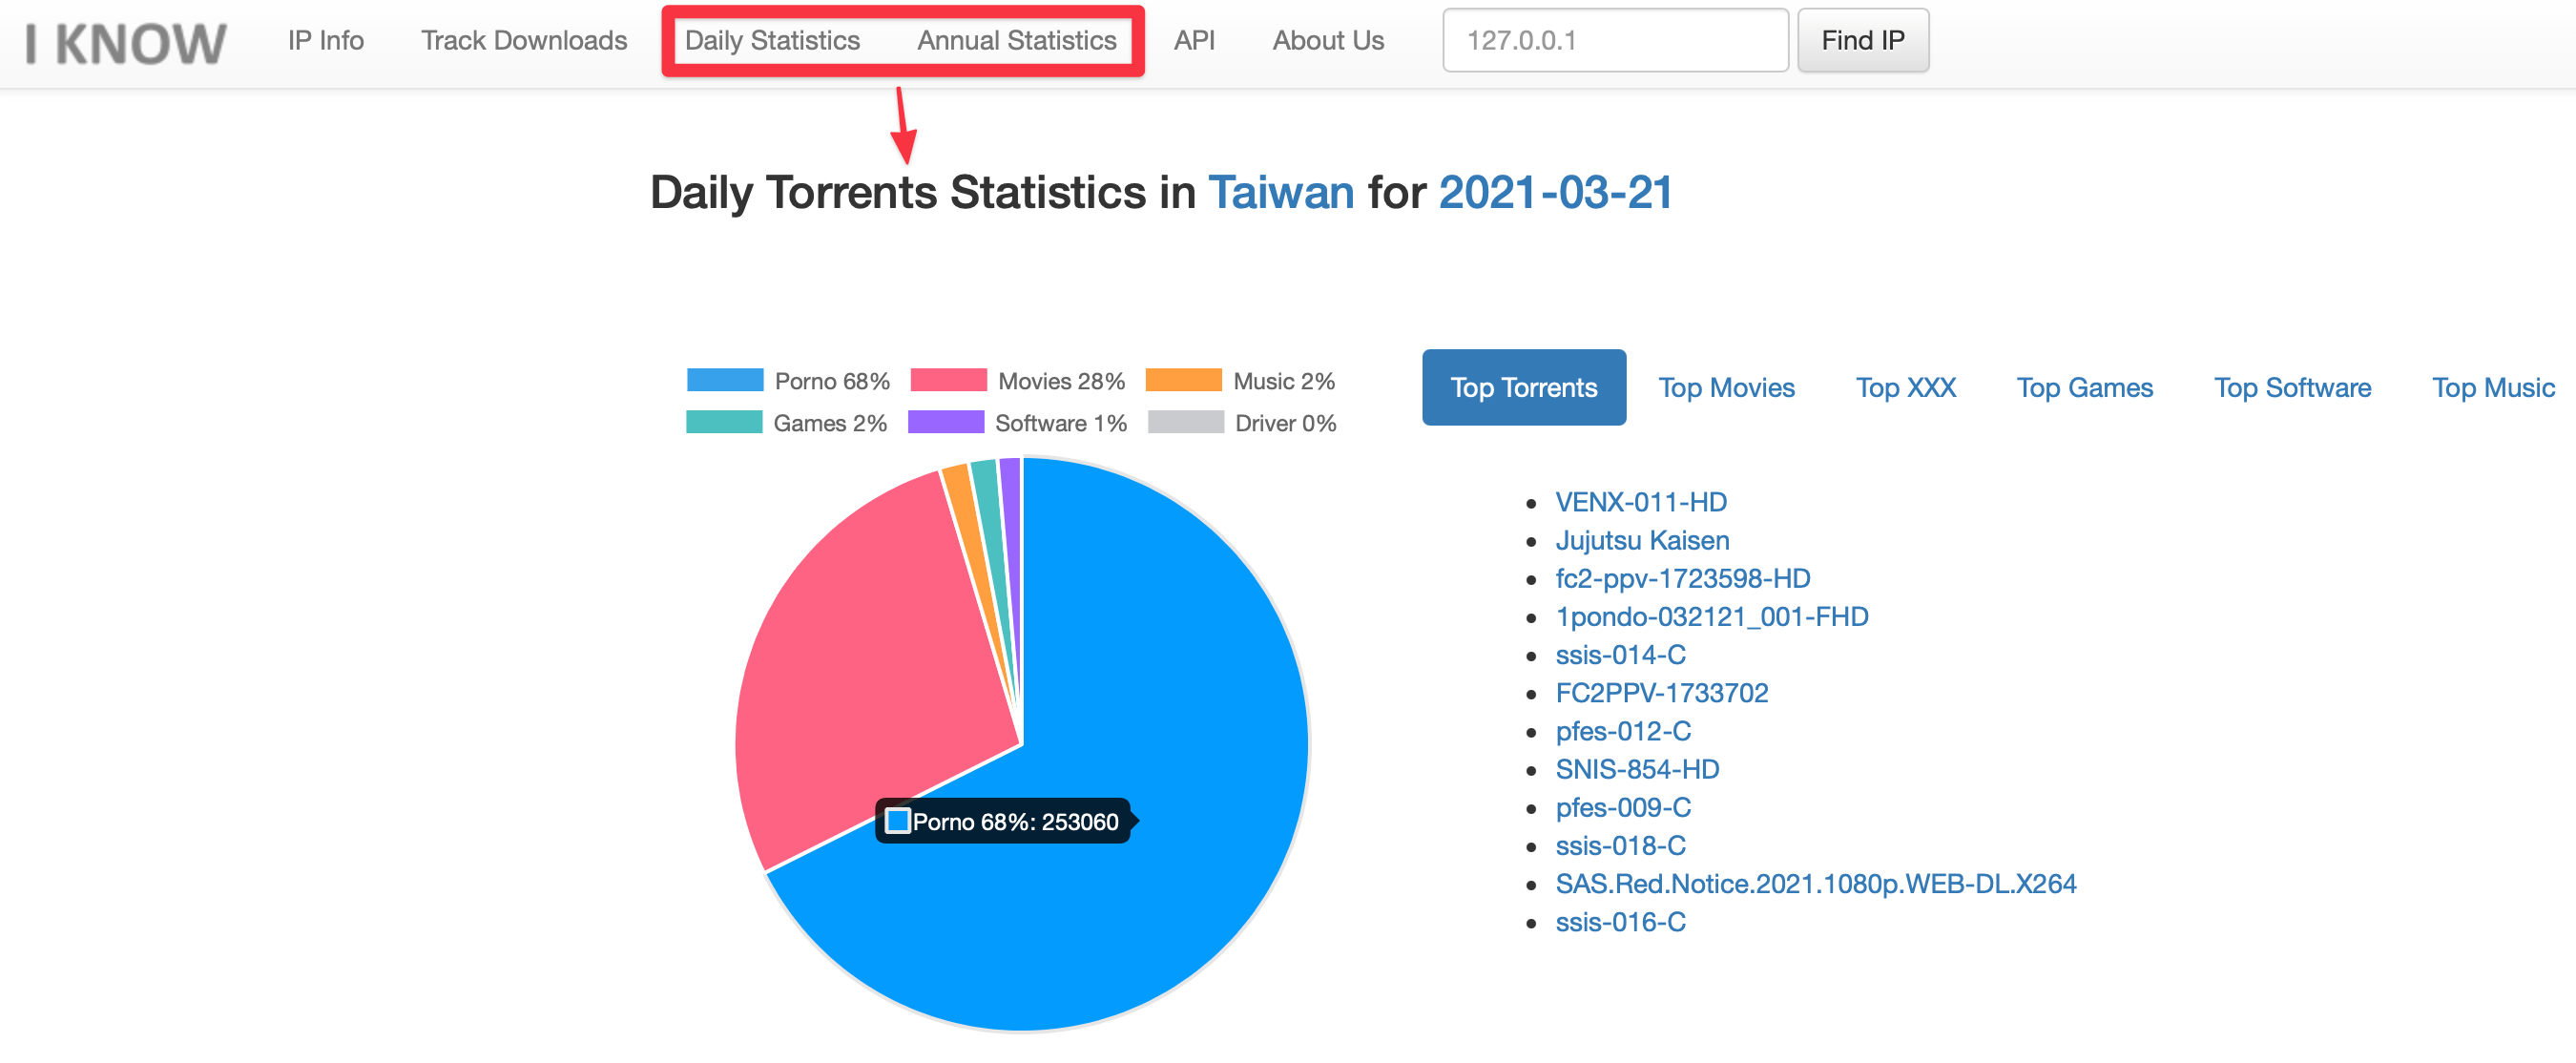Toggle the Driver 0% legend swatch

click(1185, 422)
